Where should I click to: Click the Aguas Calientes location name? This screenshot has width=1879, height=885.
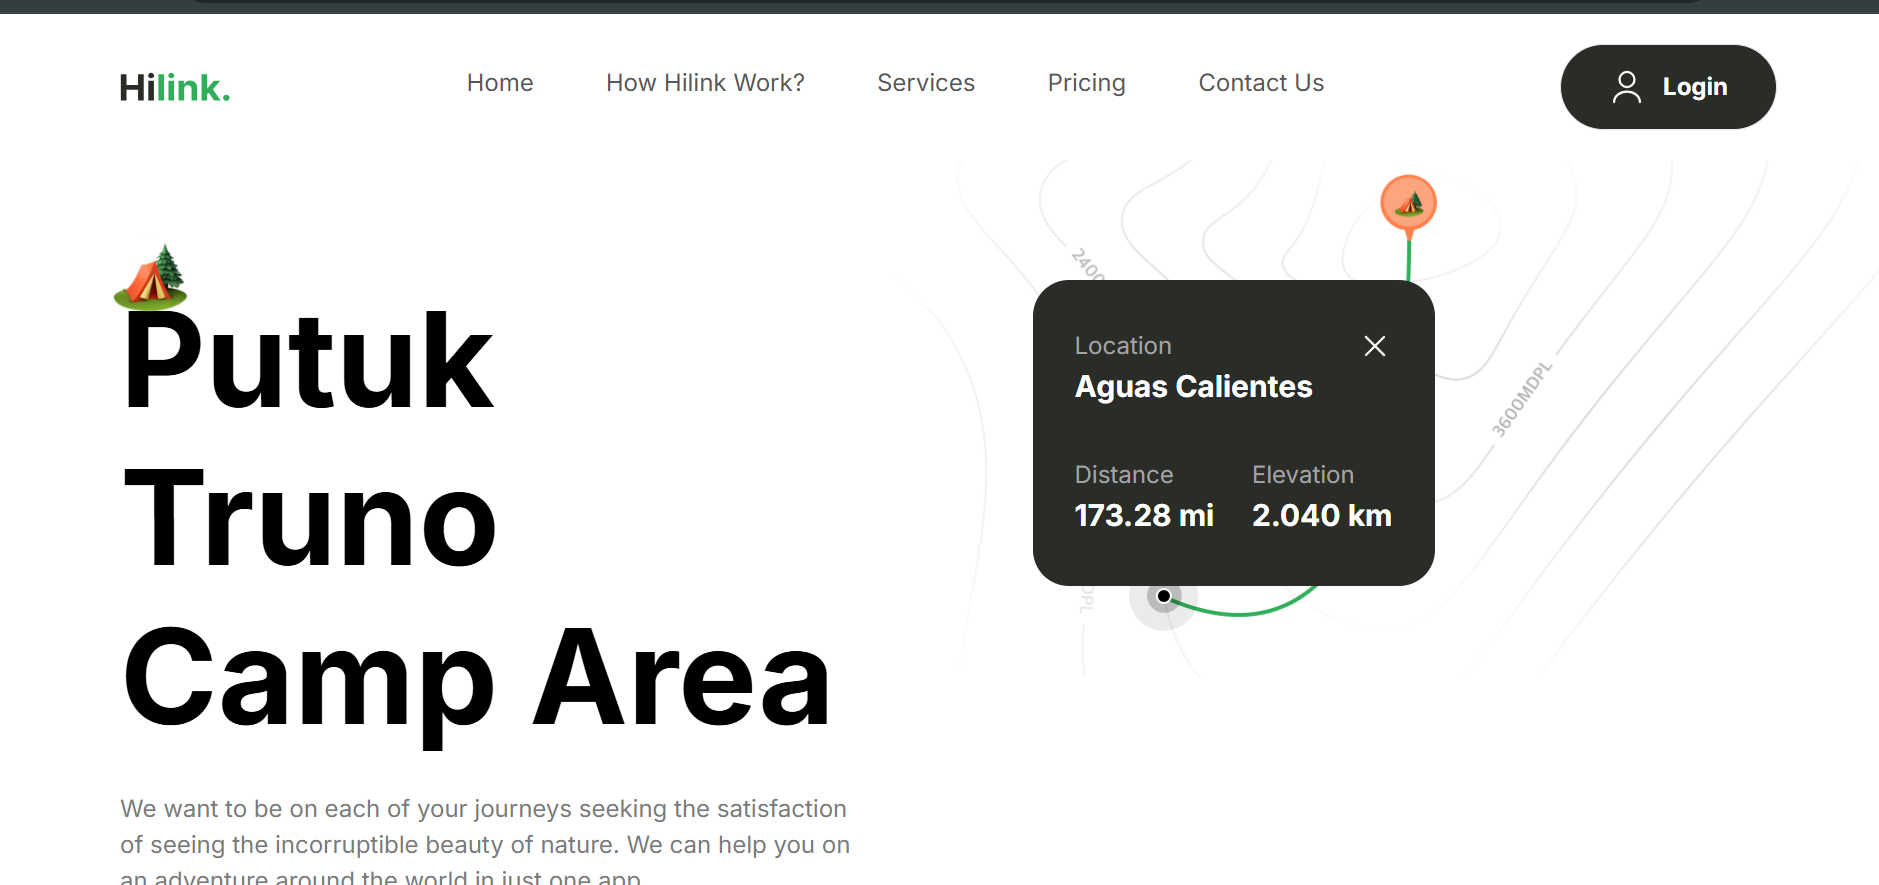[x=1193, y=387]
